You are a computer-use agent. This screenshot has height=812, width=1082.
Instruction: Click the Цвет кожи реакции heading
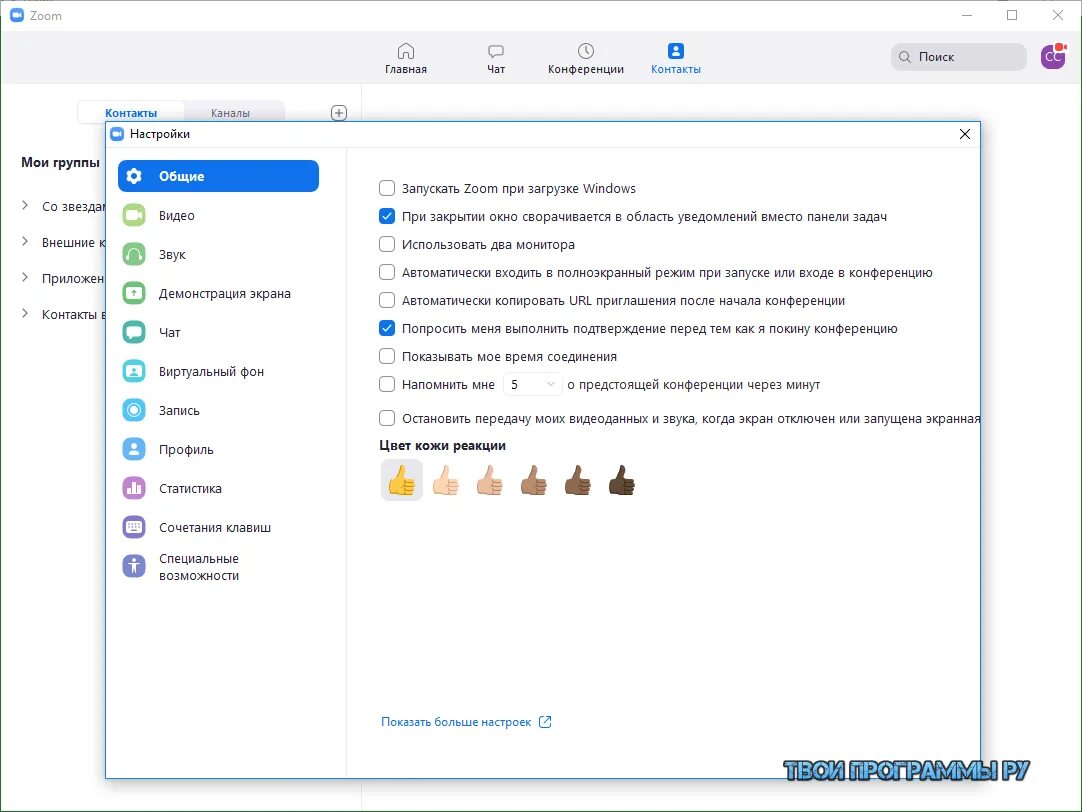tap(442, 446)
